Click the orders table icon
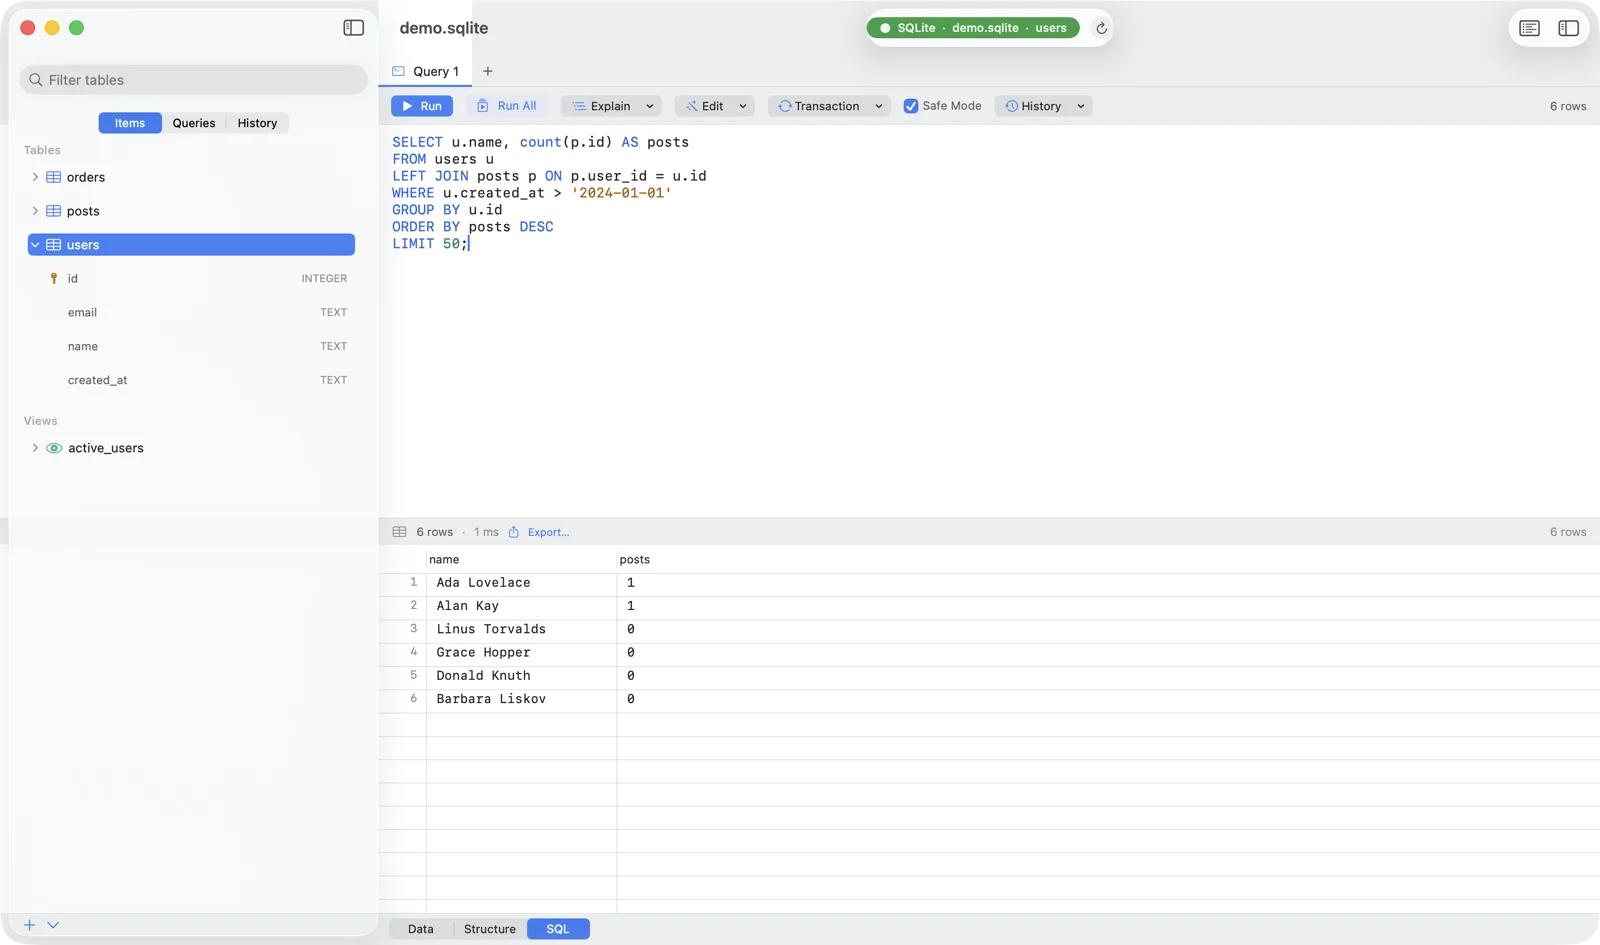Screen dimensions: 1600x945 (x=54, y=177)
